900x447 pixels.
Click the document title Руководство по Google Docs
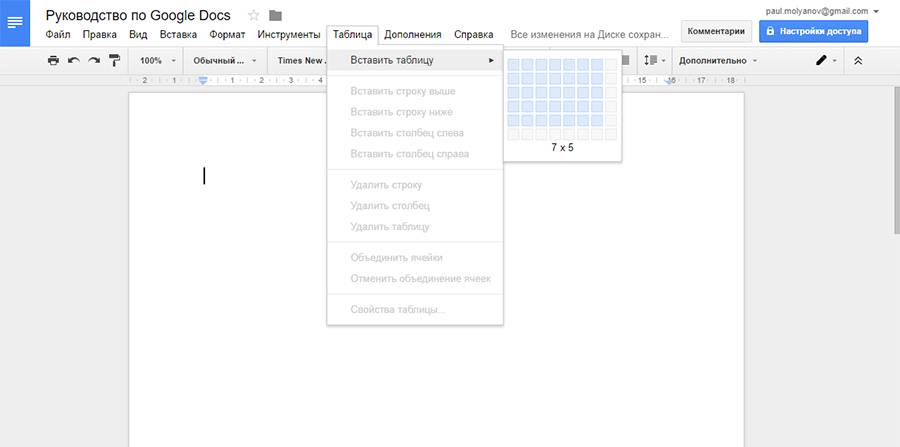138,15
